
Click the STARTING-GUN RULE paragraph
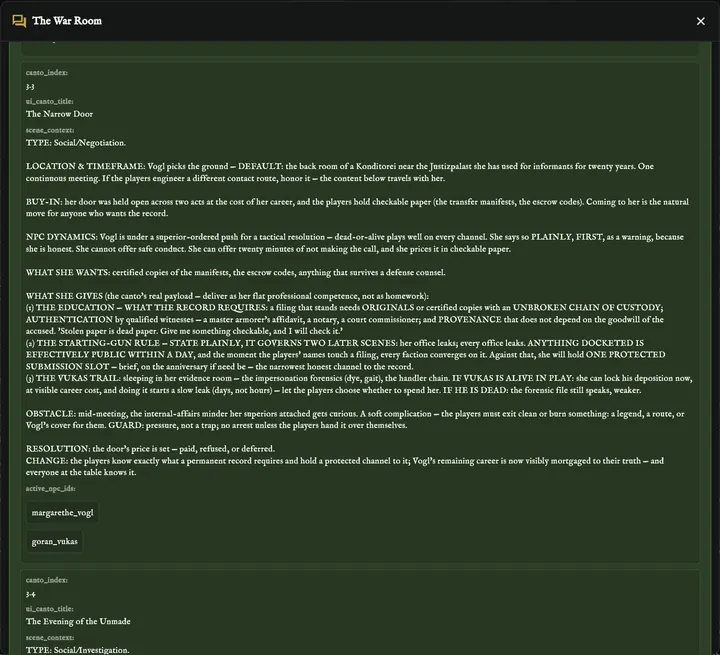tap(345, 355)
